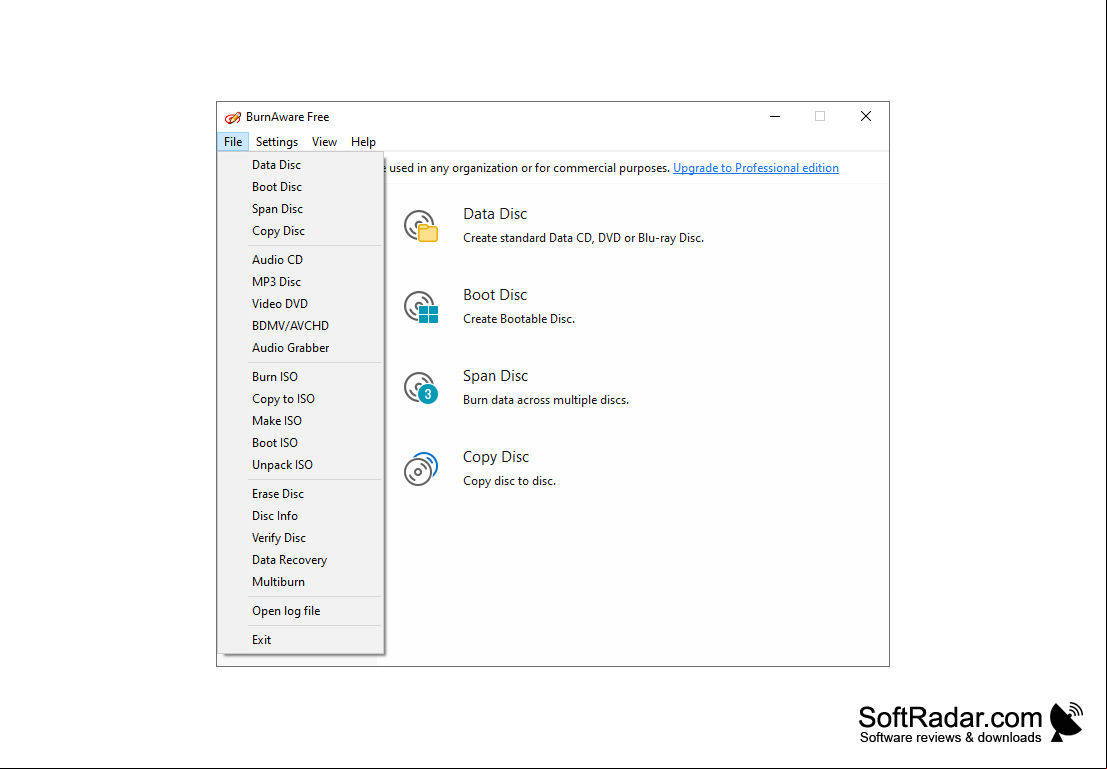Screen dimensions: 1107x769
Task: Click the Data Disc title in main panel
Action: [495, 214]
